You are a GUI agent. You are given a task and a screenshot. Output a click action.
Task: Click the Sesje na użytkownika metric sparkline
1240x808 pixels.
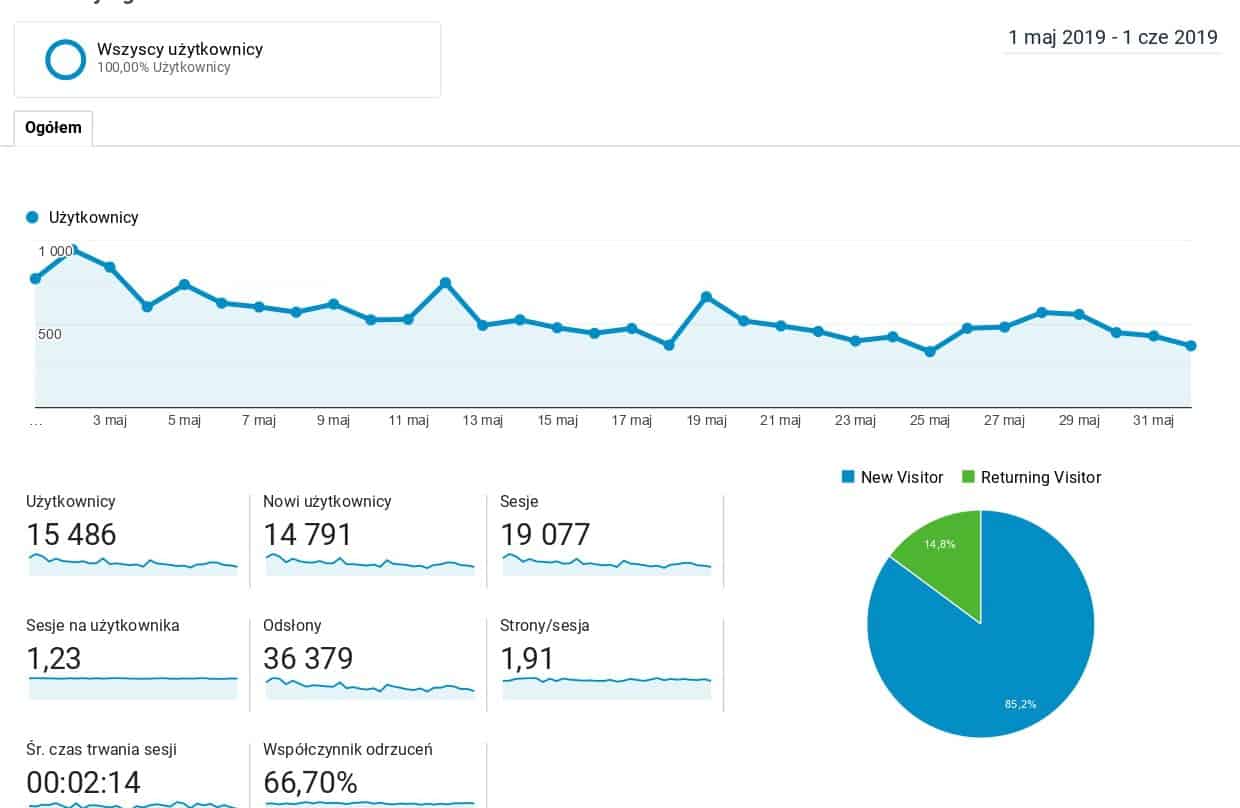(133, 680)
